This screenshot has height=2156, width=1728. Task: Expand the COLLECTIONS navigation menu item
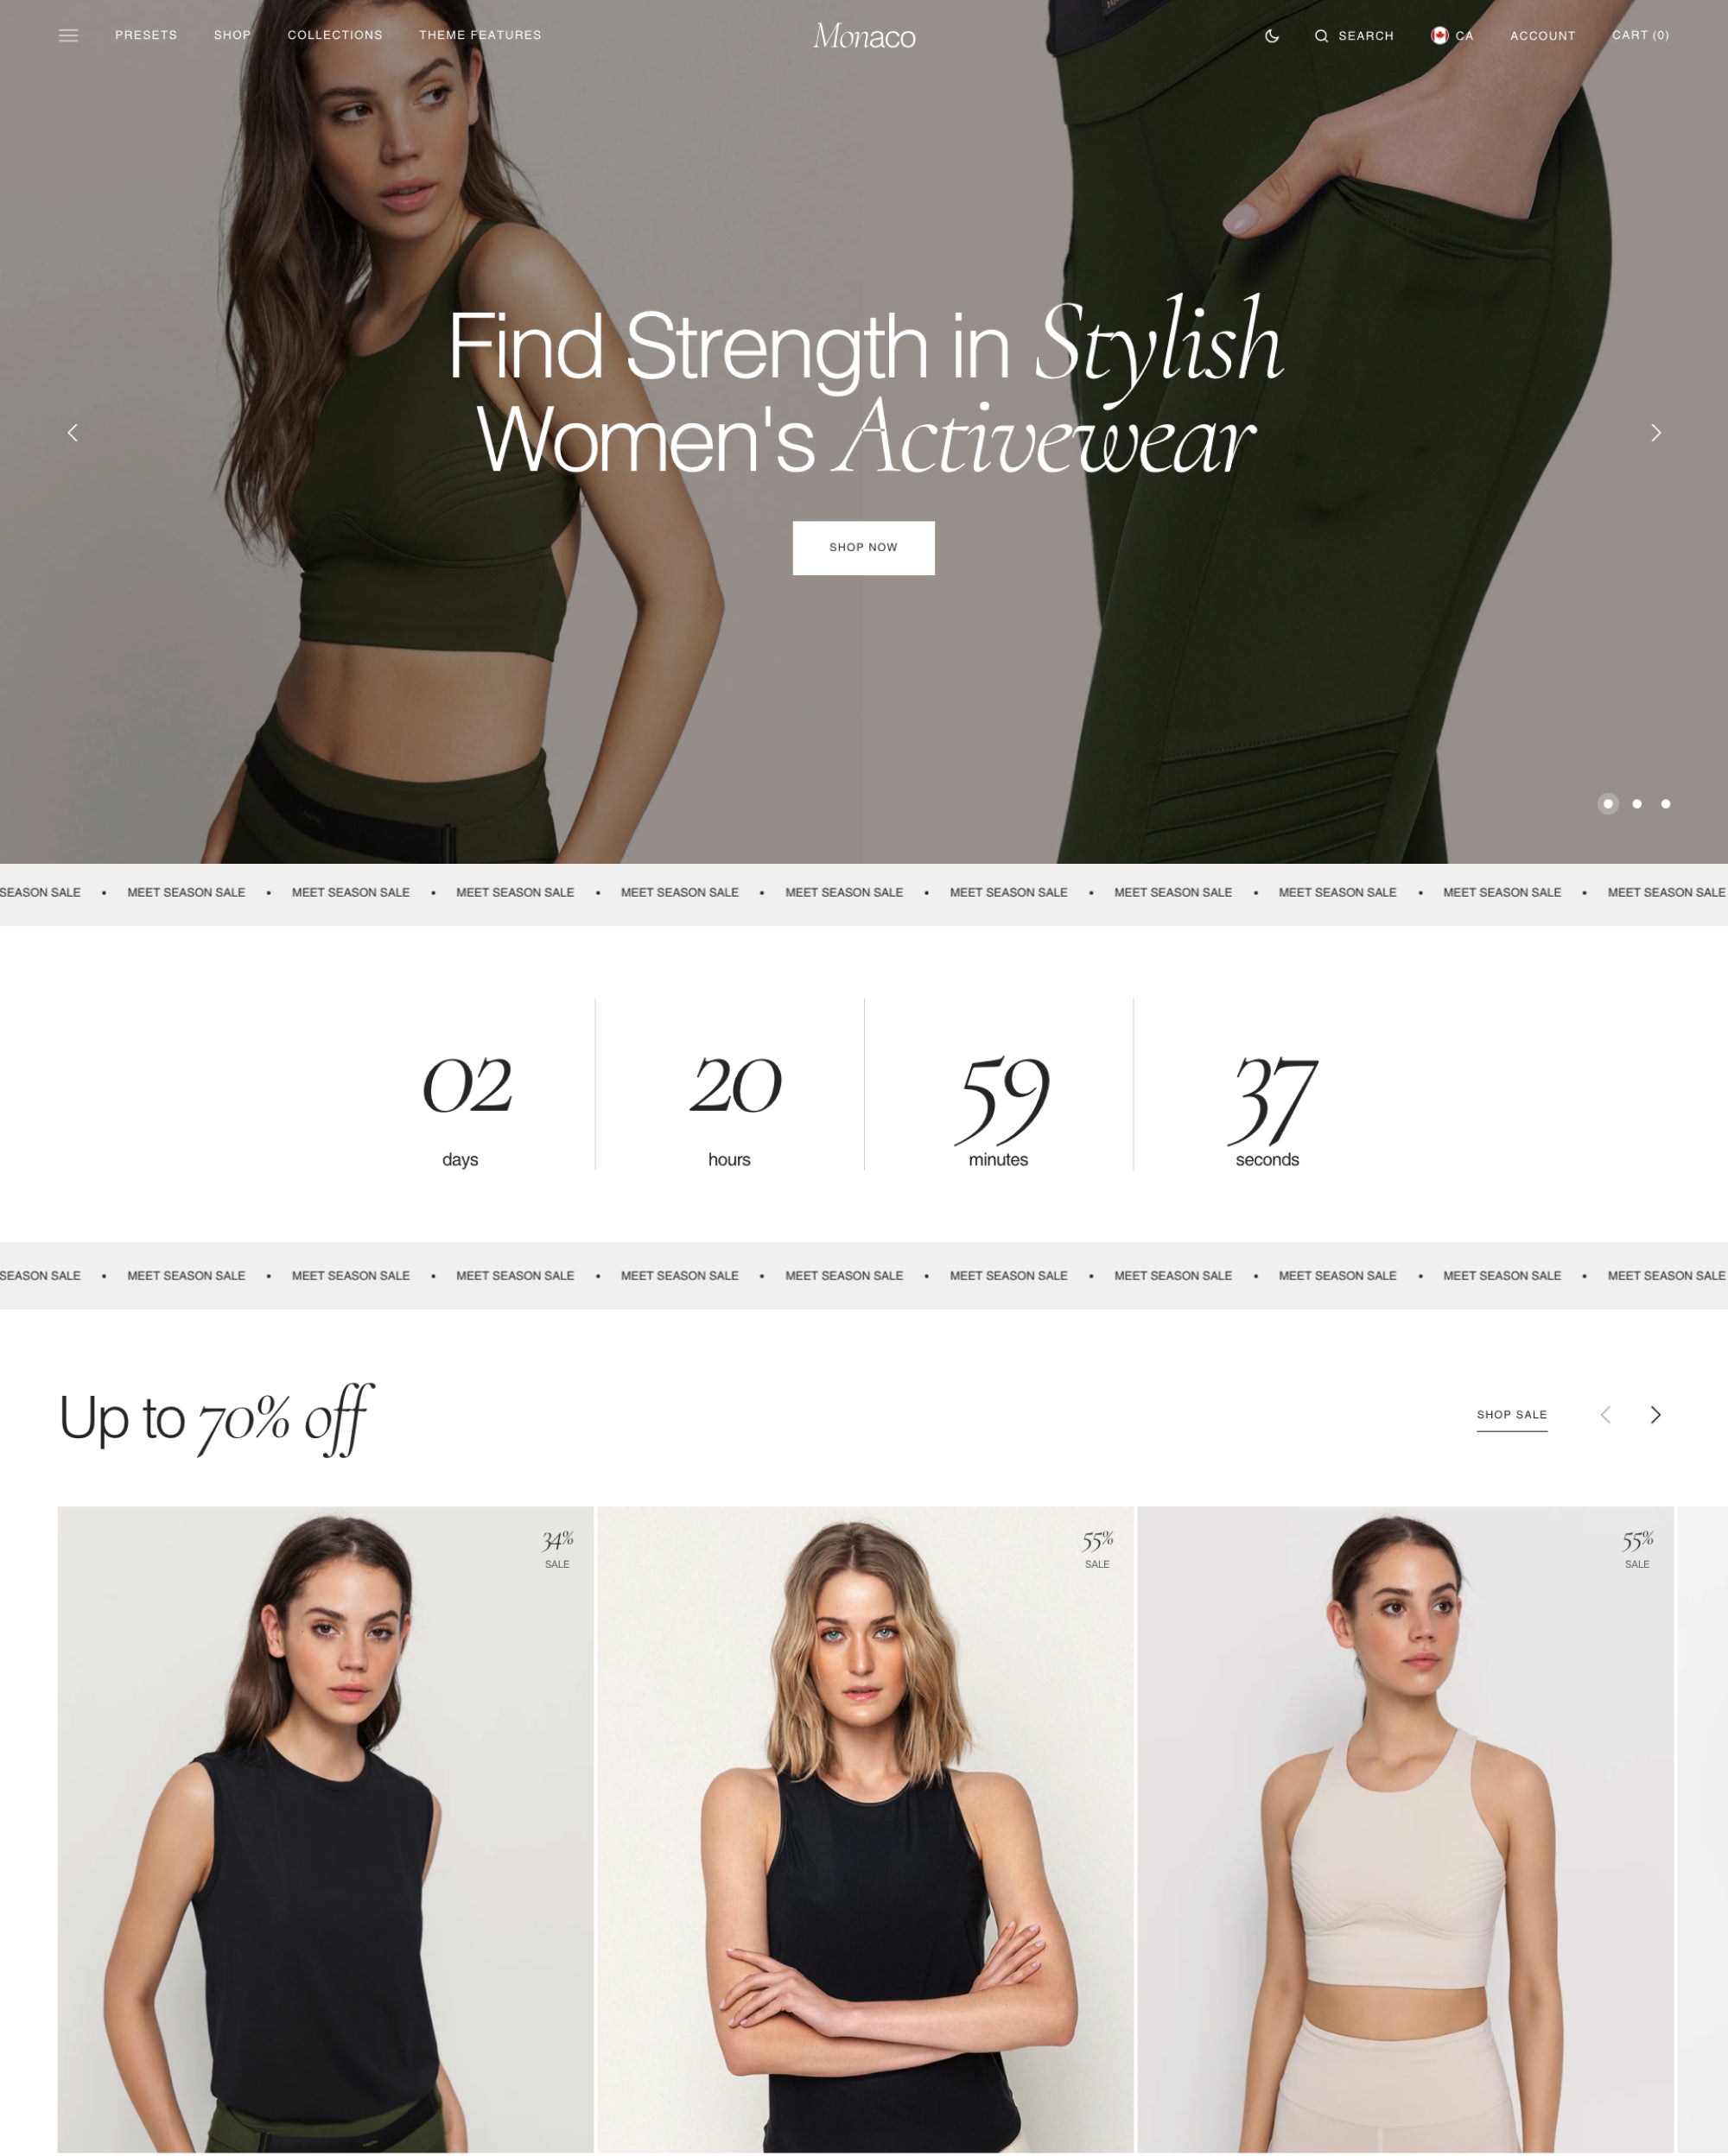[x=334, y=35]
